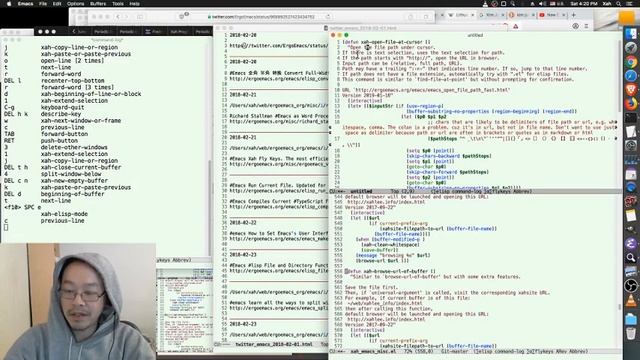Open VLC cone icon in Dock
This screenshot has width=640, height=360.
[631, 300]
